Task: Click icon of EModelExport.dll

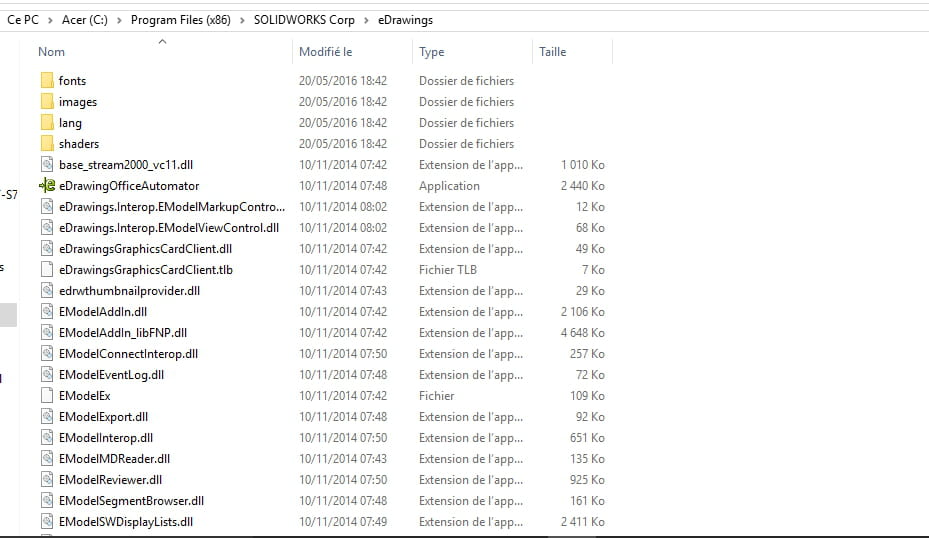Action: tap(47, 417)
